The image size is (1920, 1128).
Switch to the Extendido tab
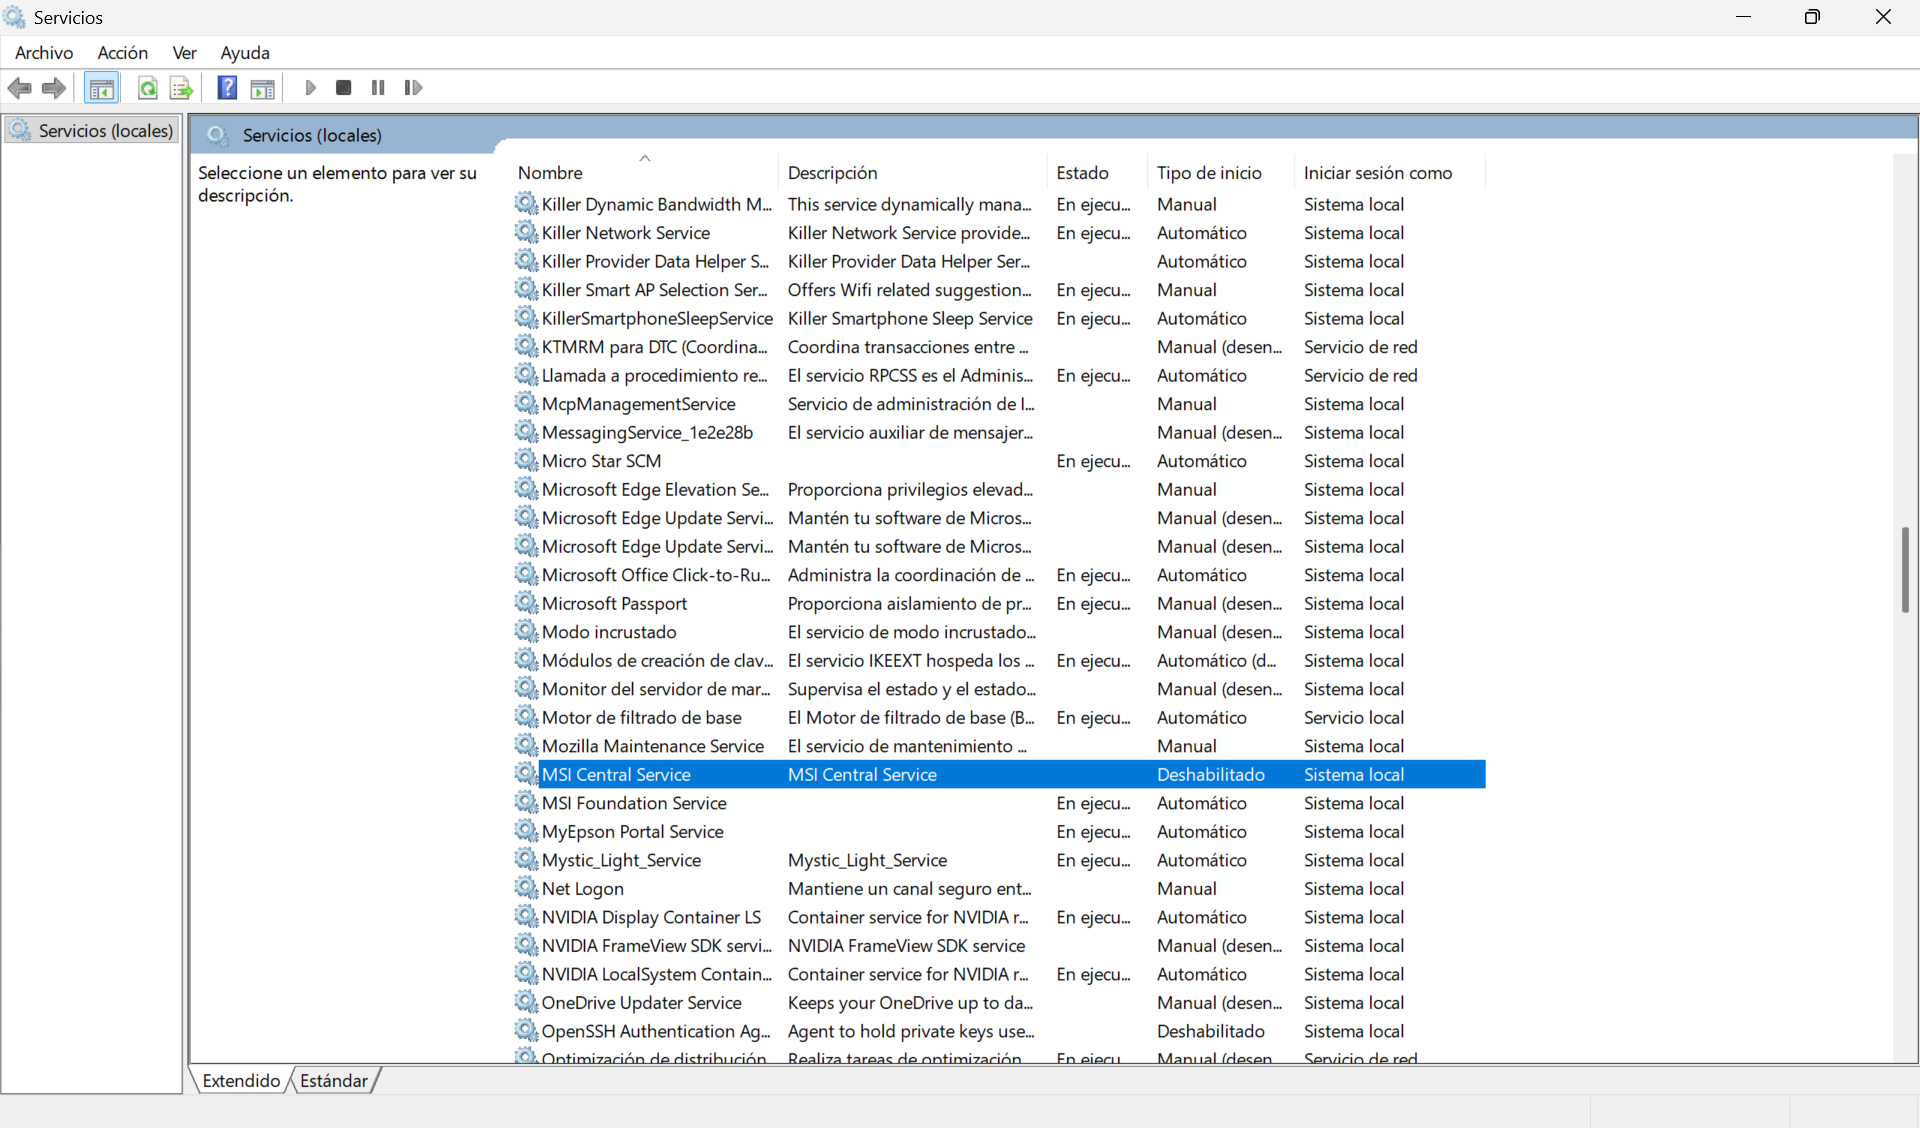coord(241,1081)
